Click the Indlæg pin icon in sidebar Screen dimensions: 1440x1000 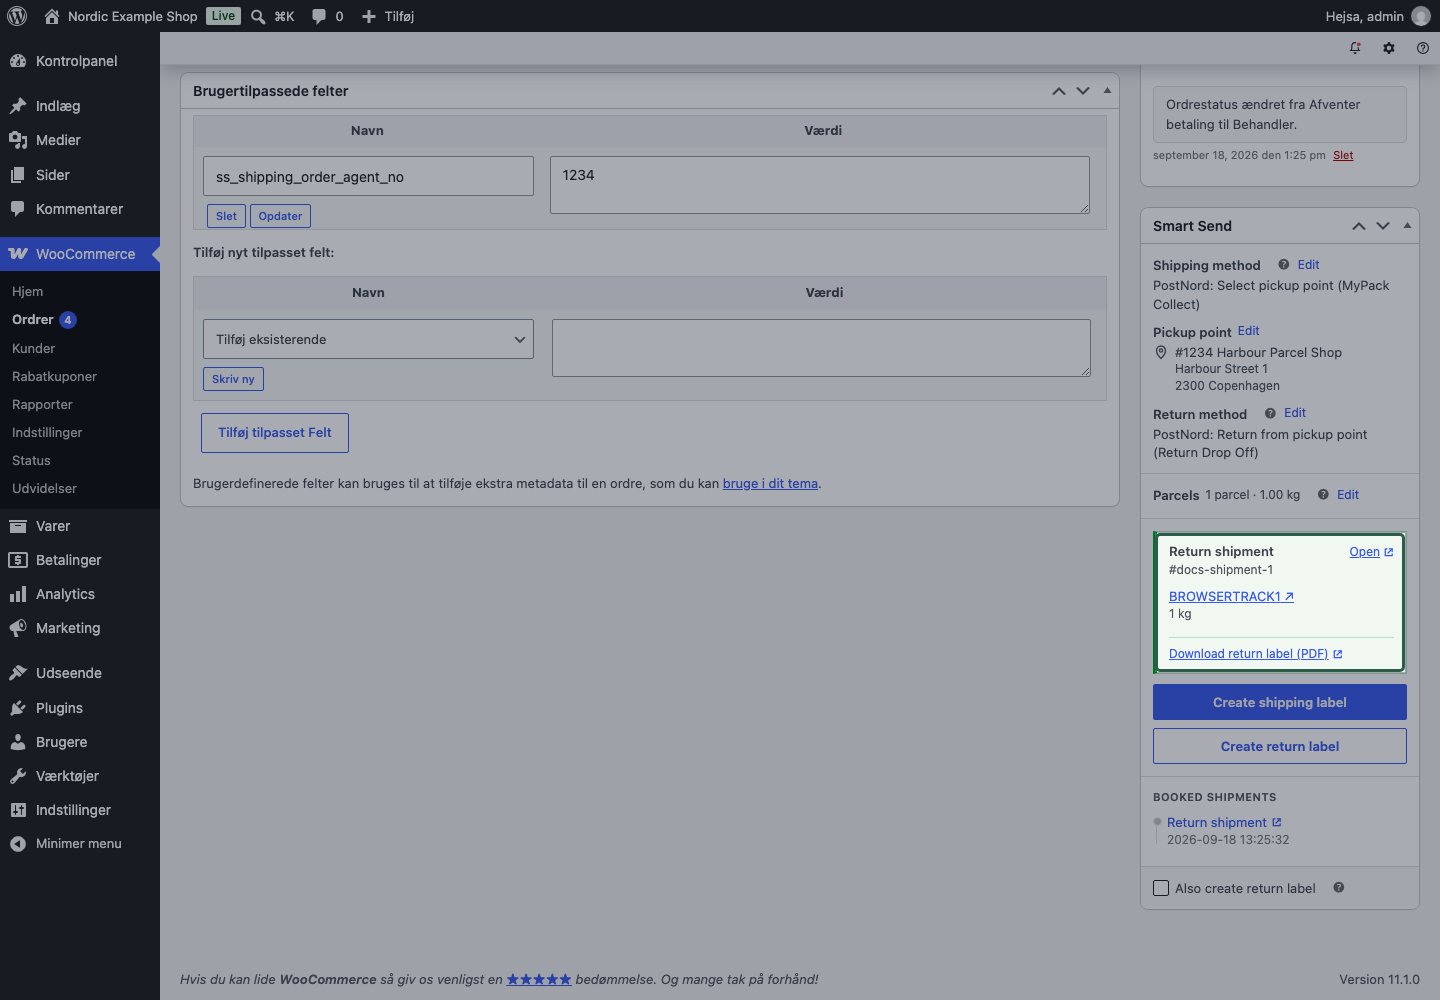click(x=18, y=106)
